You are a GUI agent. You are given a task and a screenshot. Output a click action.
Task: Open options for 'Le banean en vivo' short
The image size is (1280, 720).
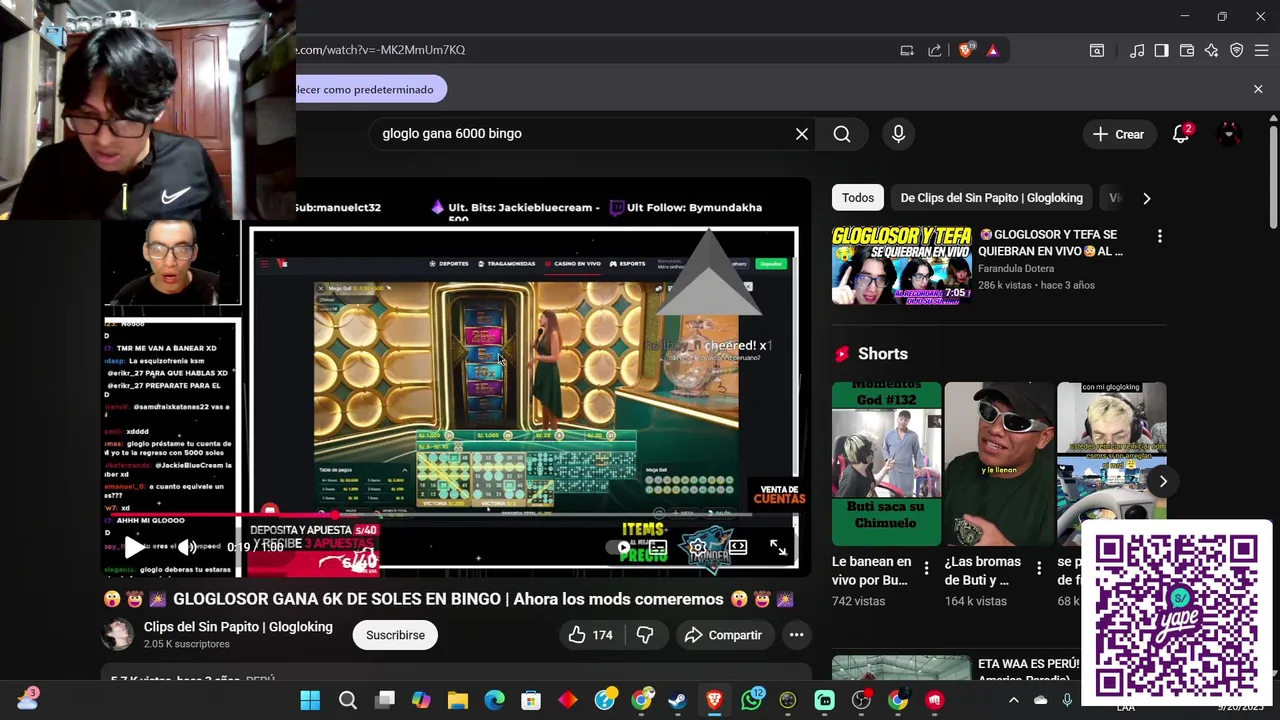tap(926, 569)
